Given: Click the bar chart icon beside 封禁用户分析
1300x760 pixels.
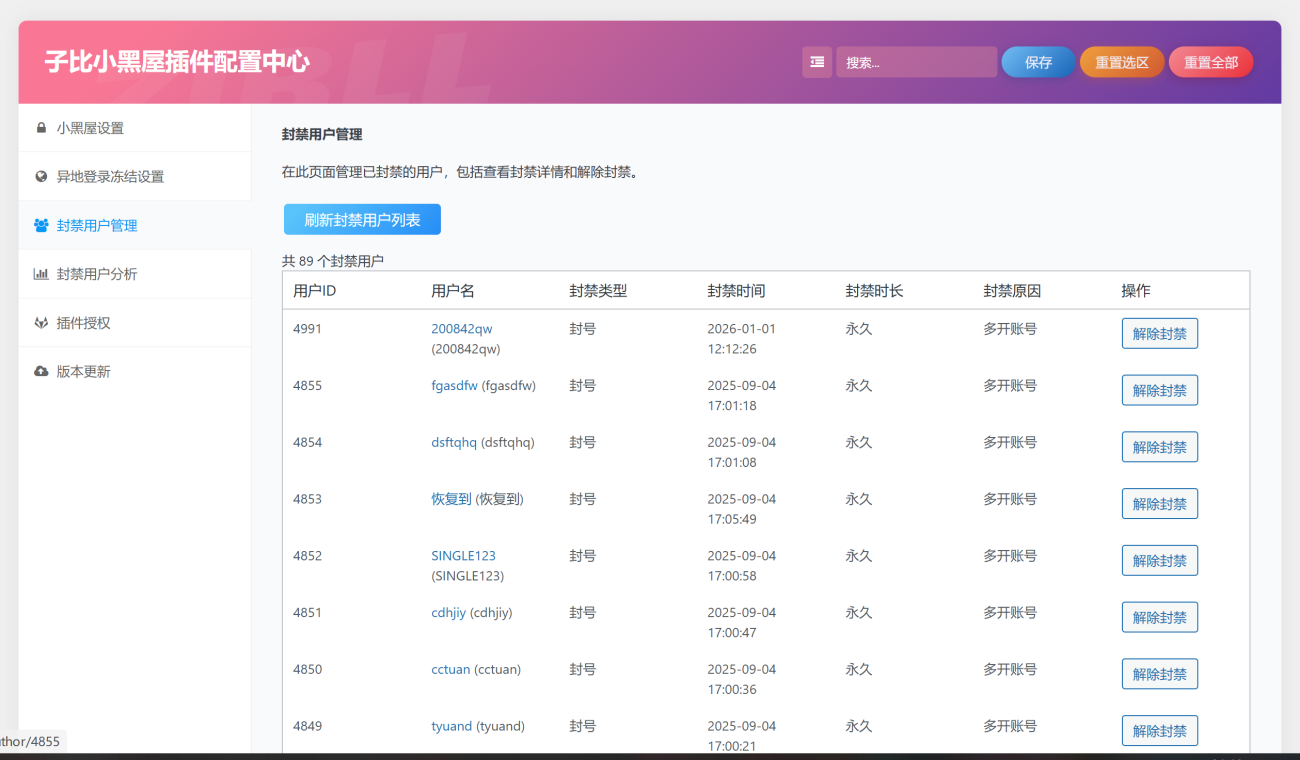Looking at the screenshot, I should [x=41, y=274].
